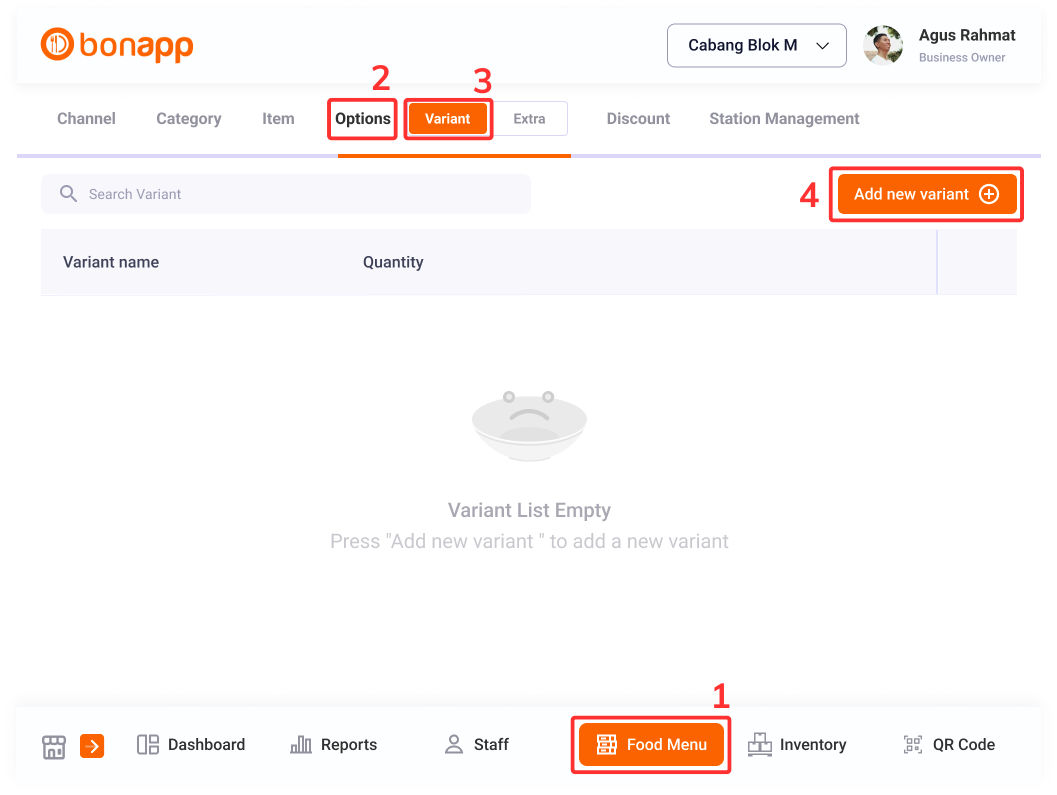Open Reports from the bottom bar
The image size is (1057, 795).
[334, 744]
